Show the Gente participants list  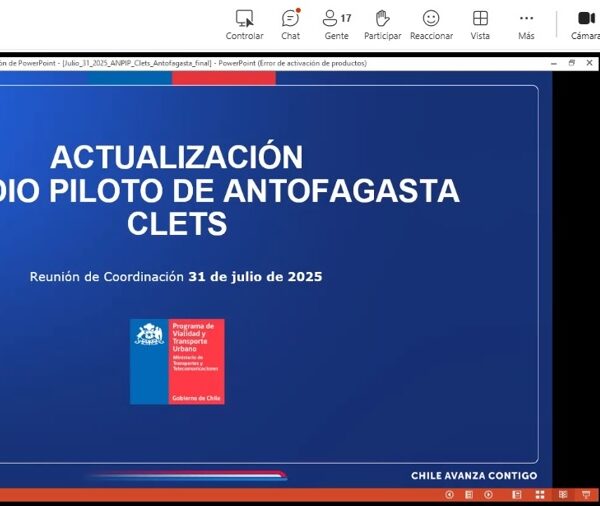336,25
